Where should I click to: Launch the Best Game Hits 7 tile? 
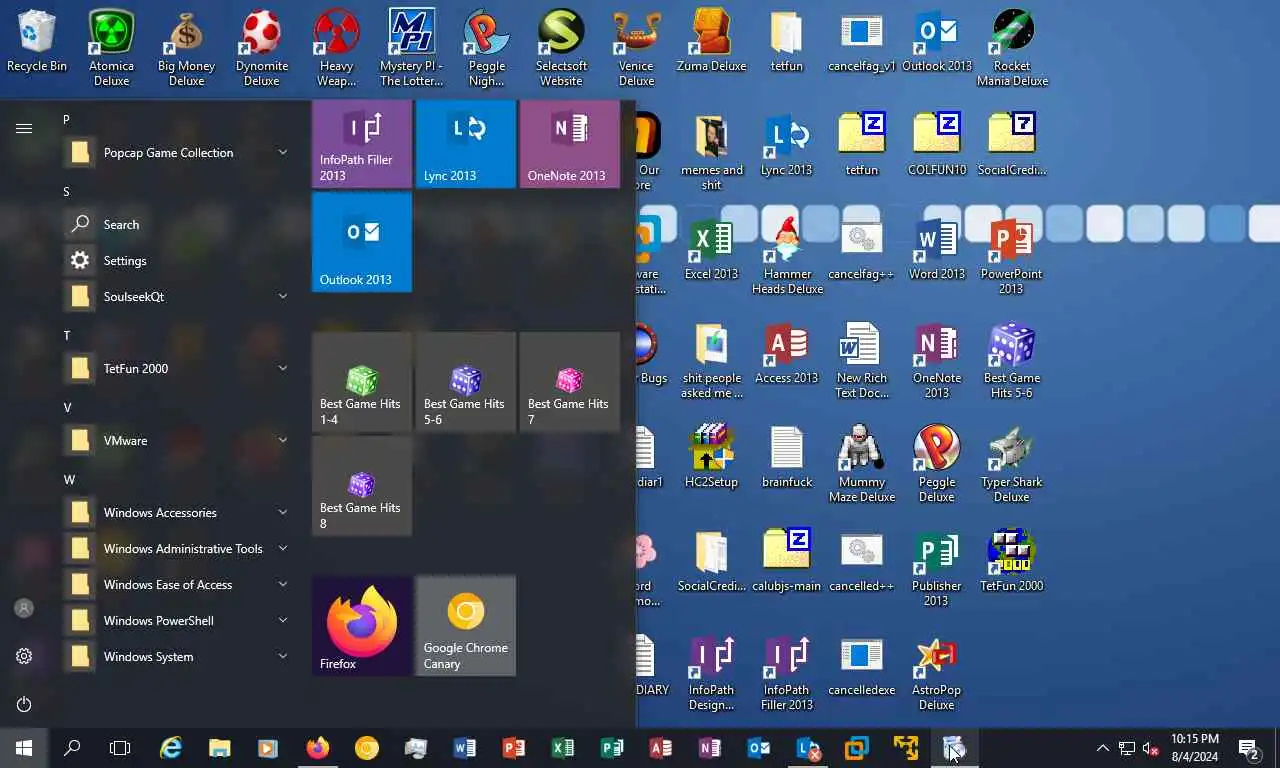tap(570, 382)
